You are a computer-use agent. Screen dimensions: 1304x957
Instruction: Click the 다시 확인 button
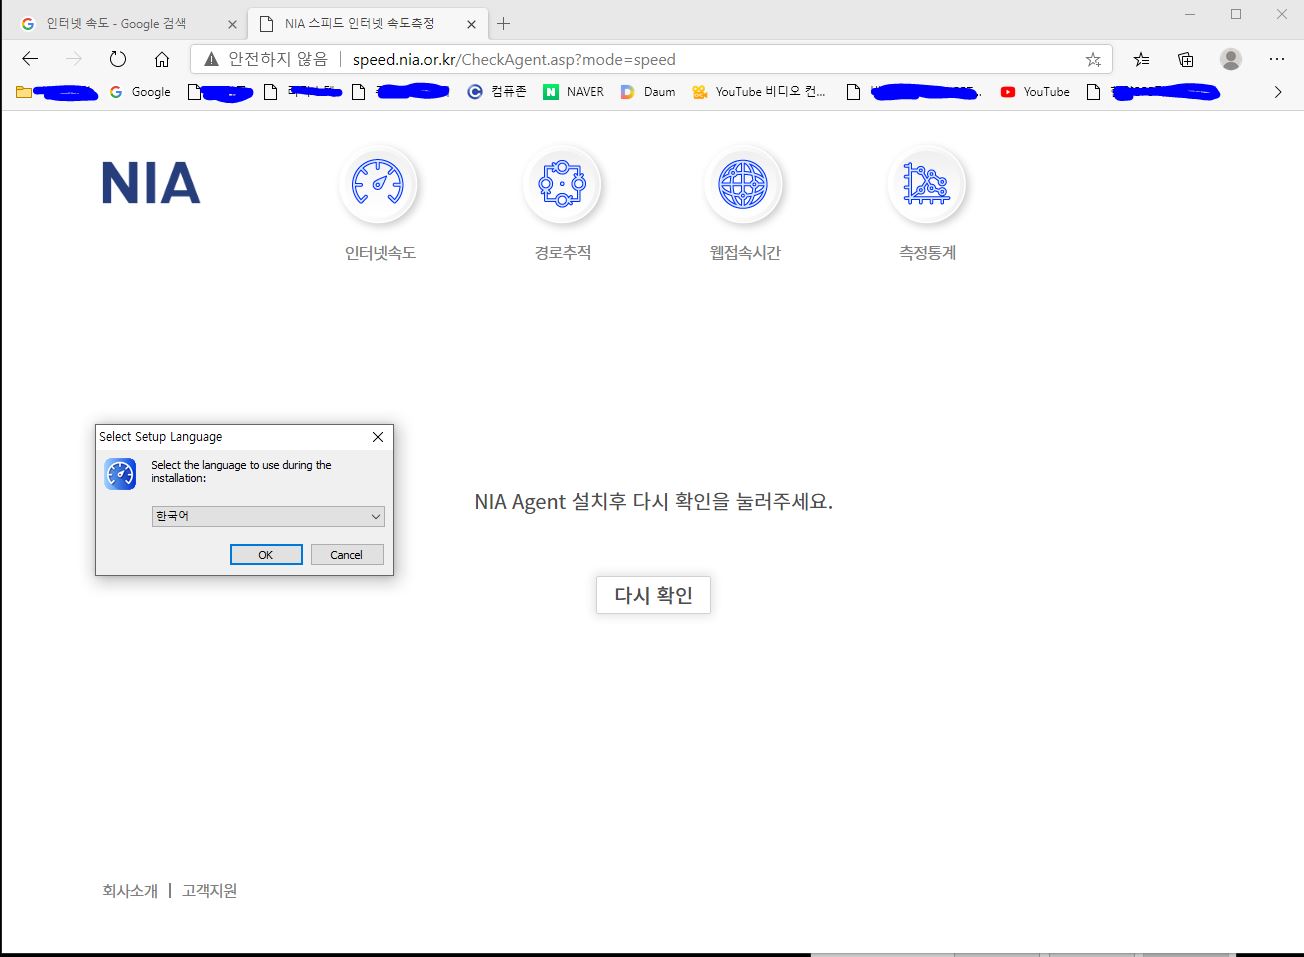coord(653,595)
